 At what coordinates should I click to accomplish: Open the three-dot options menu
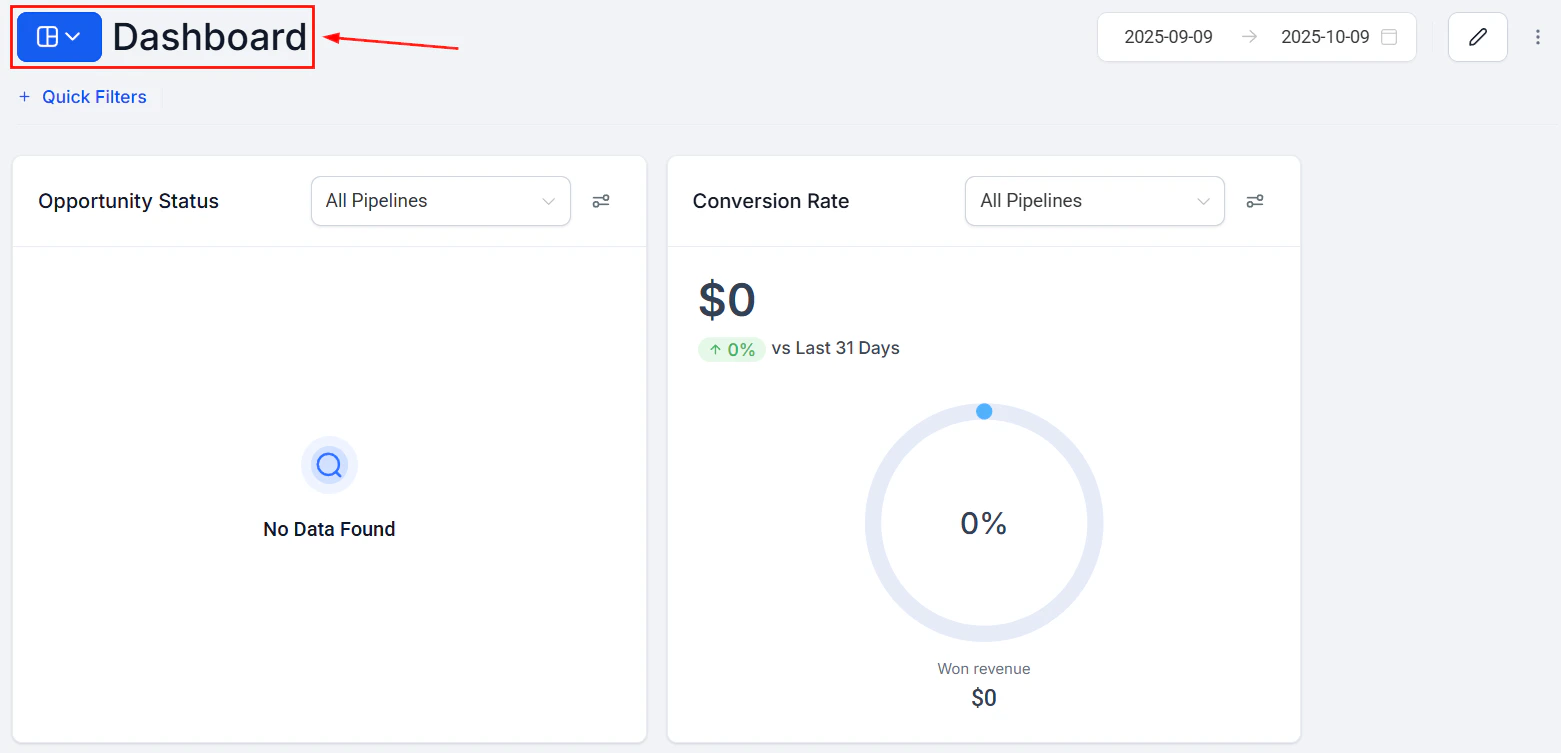tap(1538, 36)
